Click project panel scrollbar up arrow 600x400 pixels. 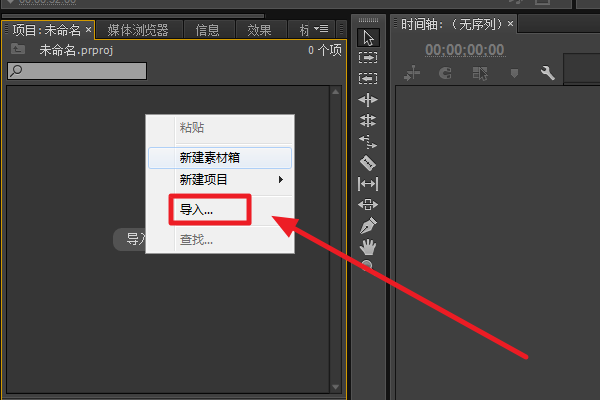(336, 91)
